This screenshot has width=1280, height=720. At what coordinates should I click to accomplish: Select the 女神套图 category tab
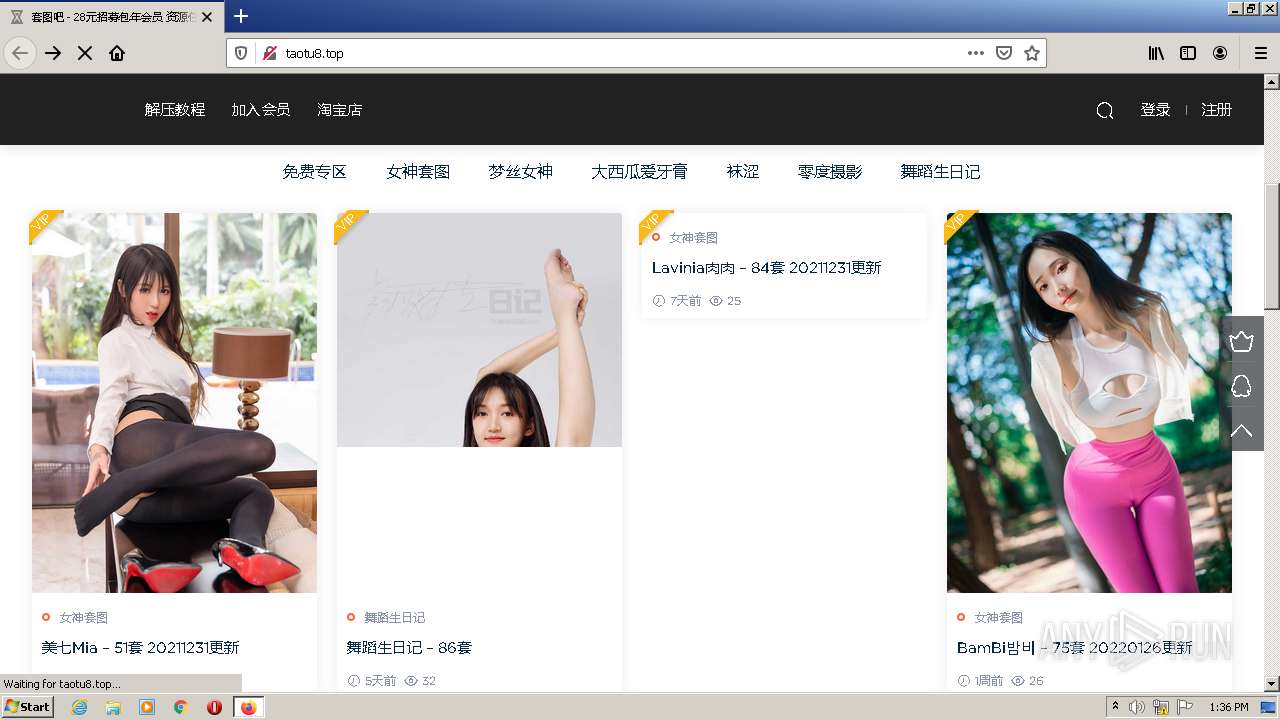tap(418, 172)
